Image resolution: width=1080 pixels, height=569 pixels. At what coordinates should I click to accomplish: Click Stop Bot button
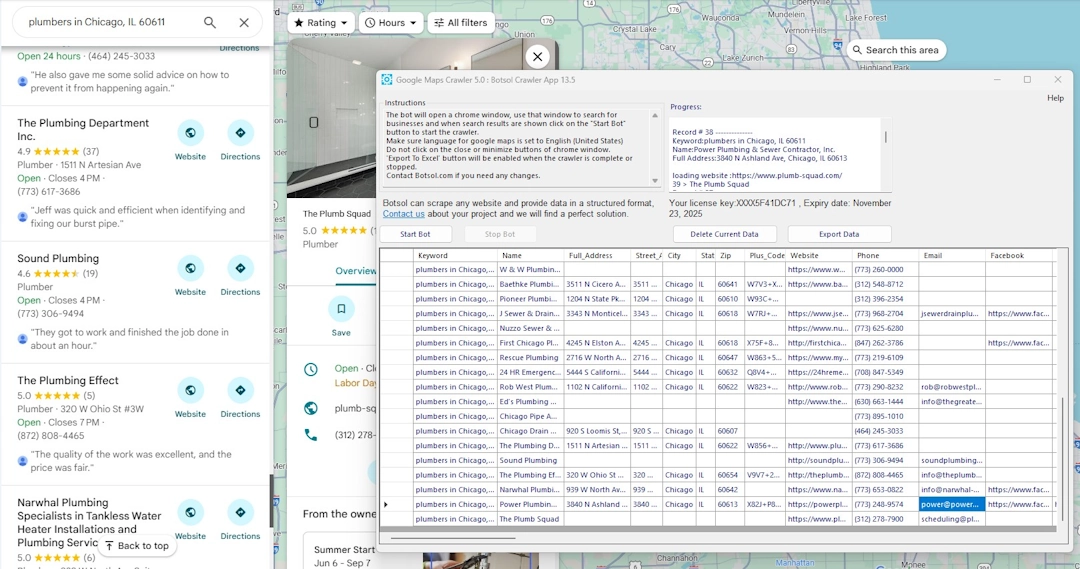(x=500, y=234)
